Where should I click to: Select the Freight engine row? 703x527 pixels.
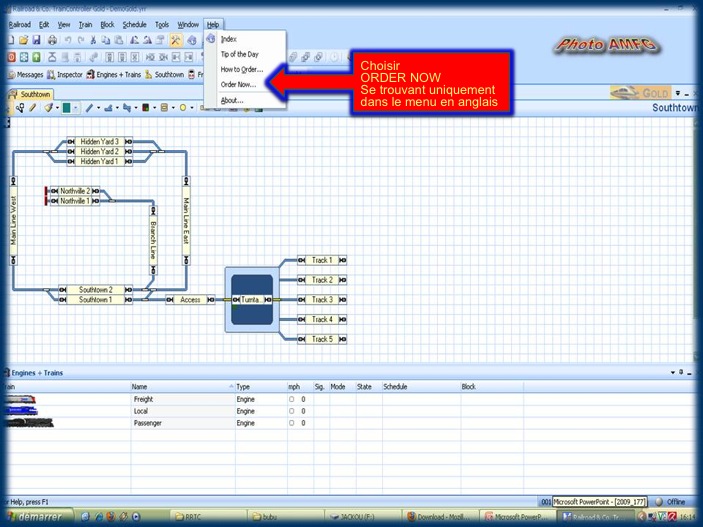(350, 399)
